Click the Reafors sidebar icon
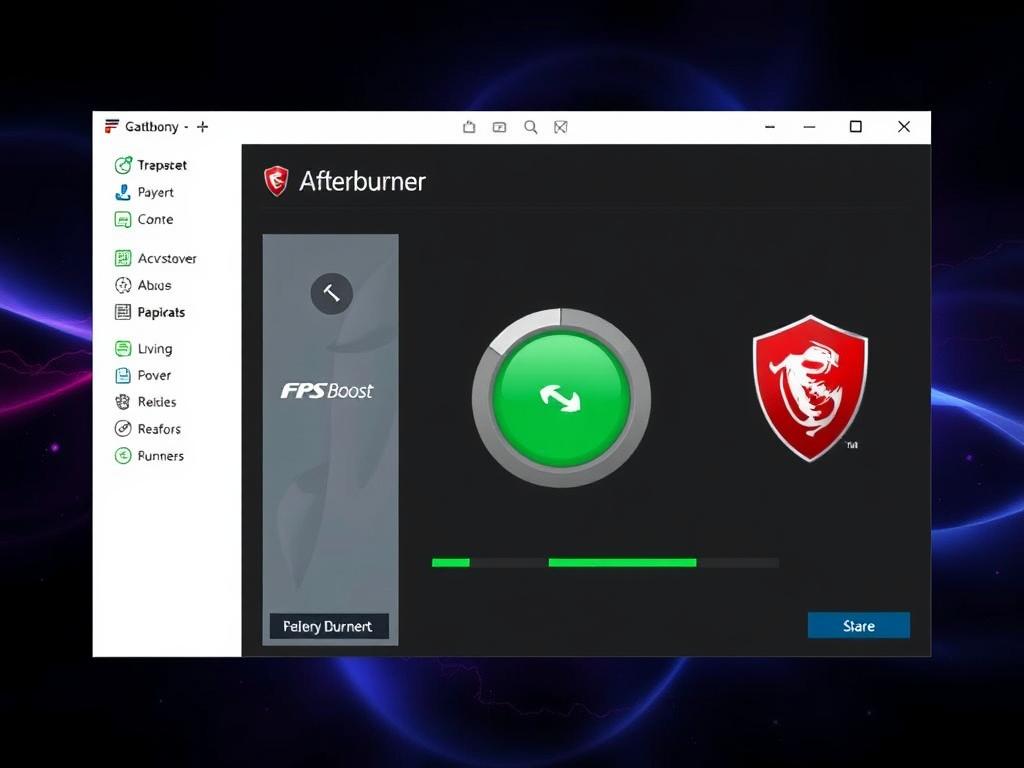1024x768 pixels. 123,429
